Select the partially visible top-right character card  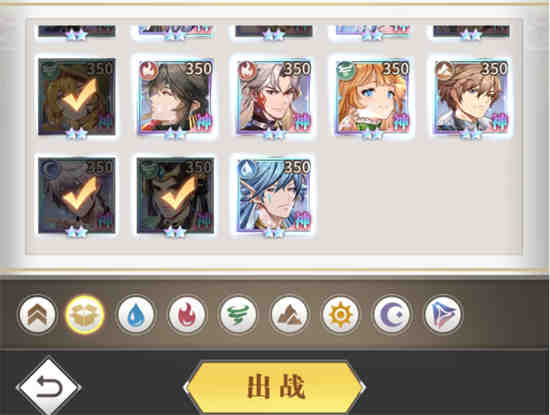pyautogui.click(x=471, y=31)
